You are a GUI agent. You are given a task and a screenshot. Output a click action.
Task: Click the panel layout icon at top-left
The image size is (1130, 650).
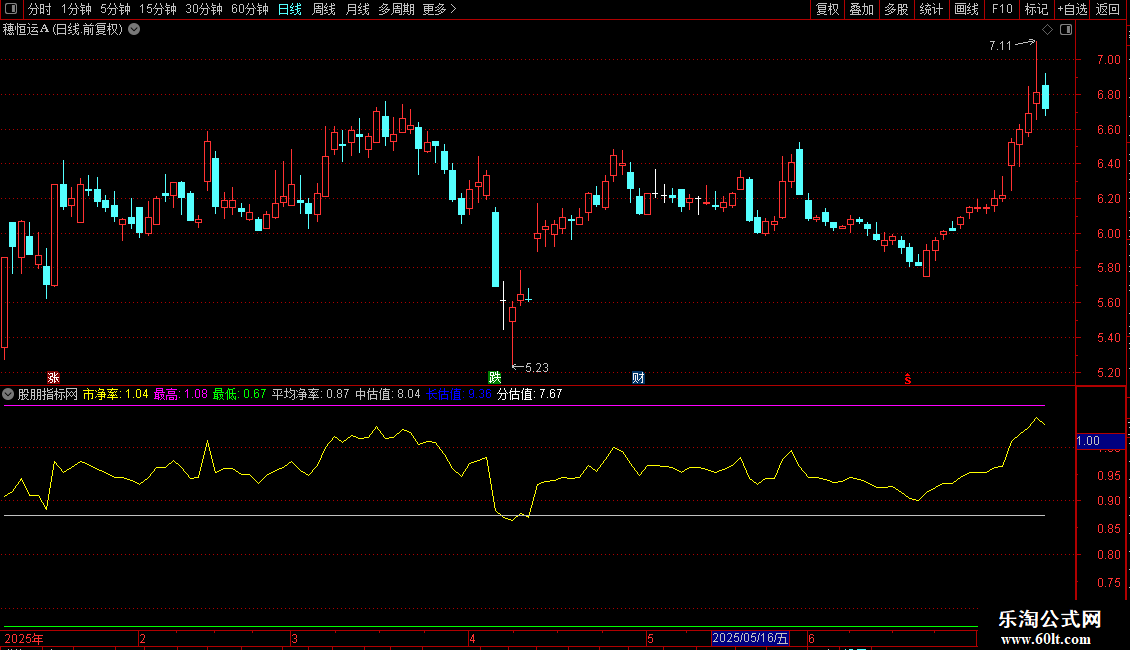11,10
